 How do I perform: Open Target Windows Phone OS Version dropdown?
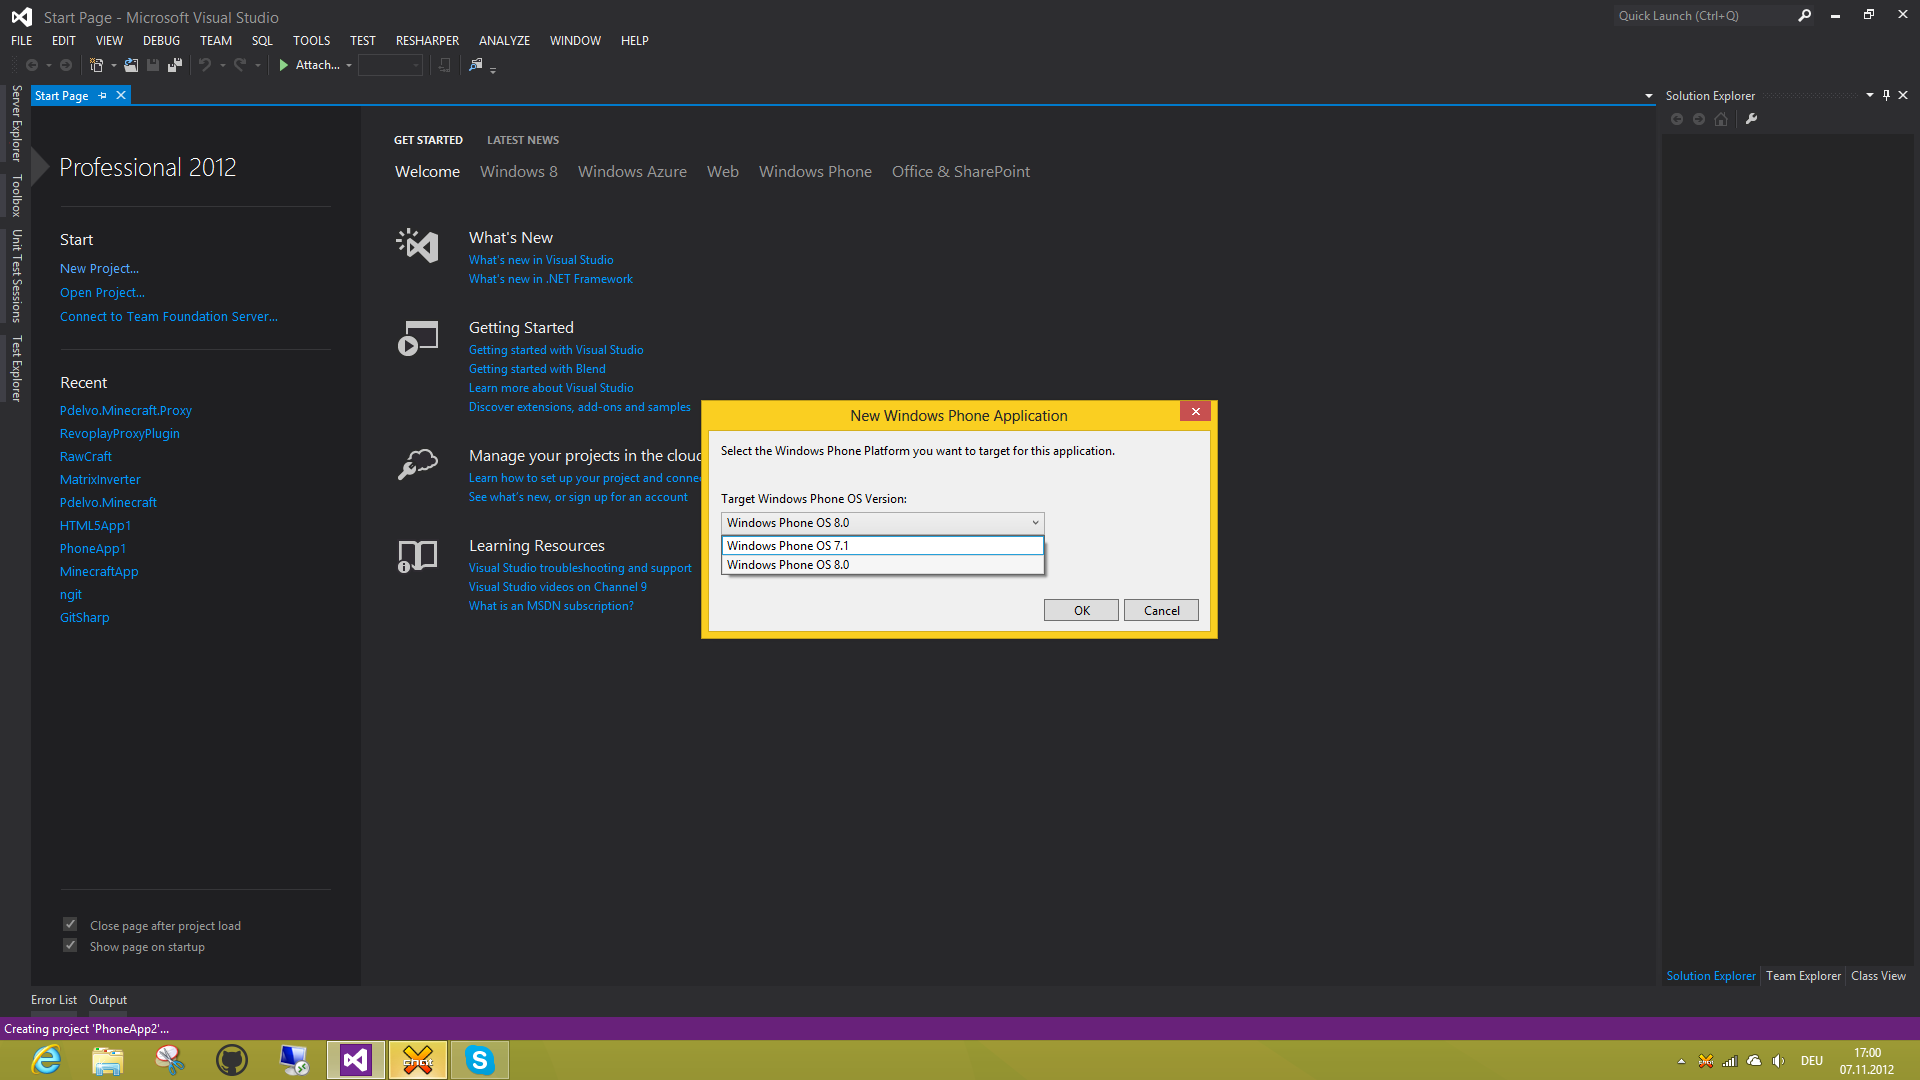[882, 523]
